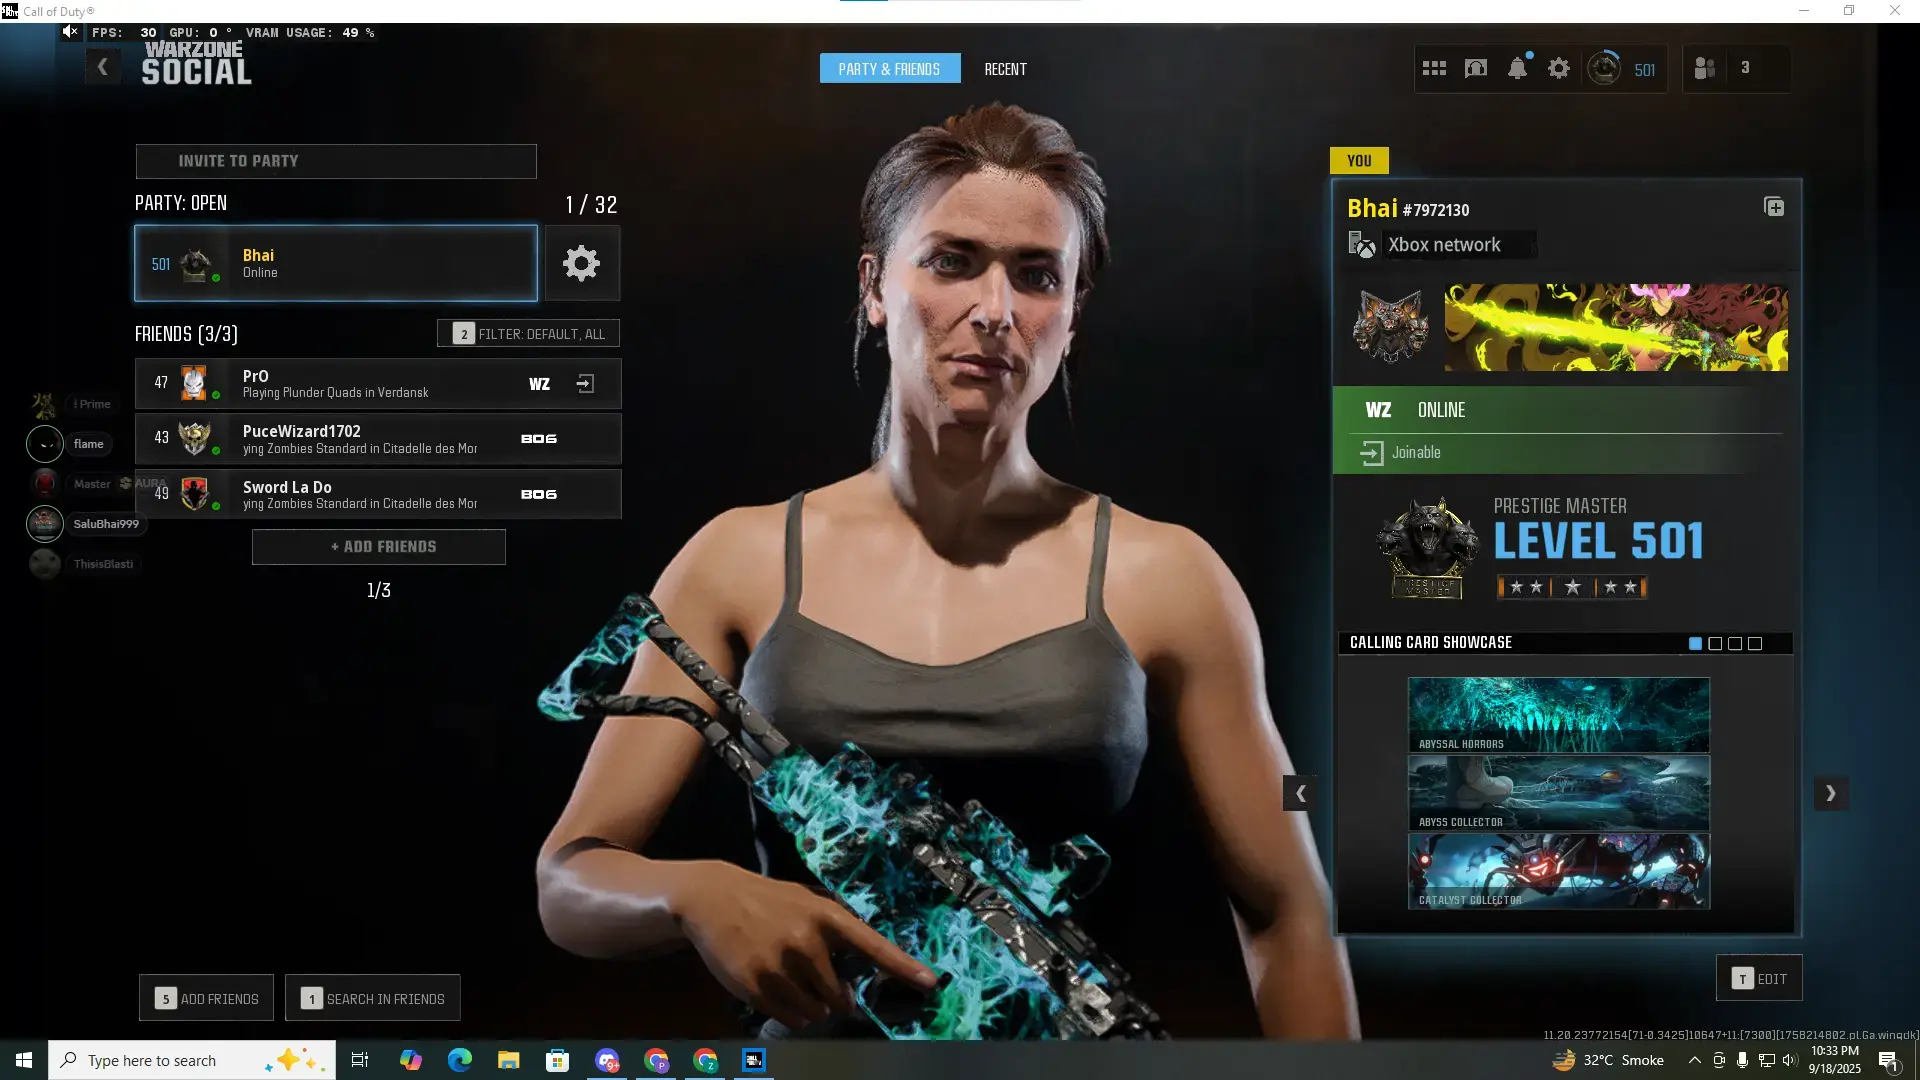The image size is (1920, 1080).
Task: Open the grid menu icon
Action: [1434, 69]
